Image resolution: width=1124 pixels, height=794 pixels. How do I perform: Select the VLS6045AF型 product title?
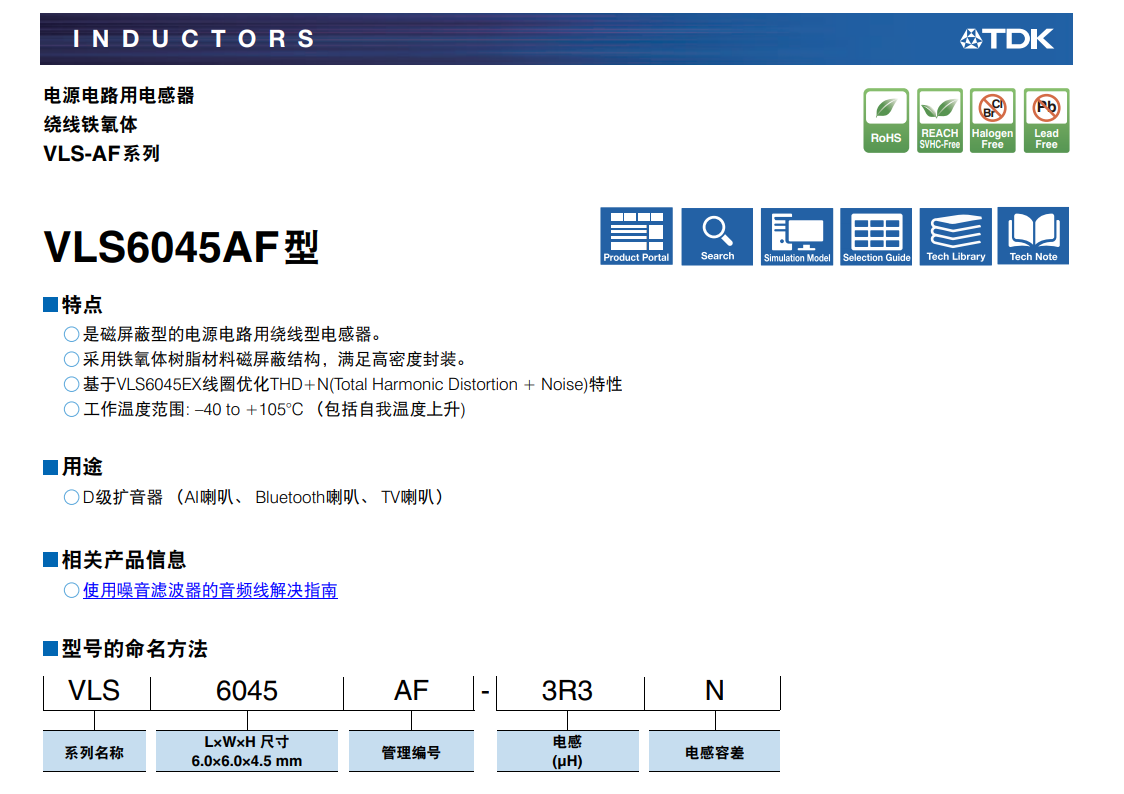tap(181, 247)
